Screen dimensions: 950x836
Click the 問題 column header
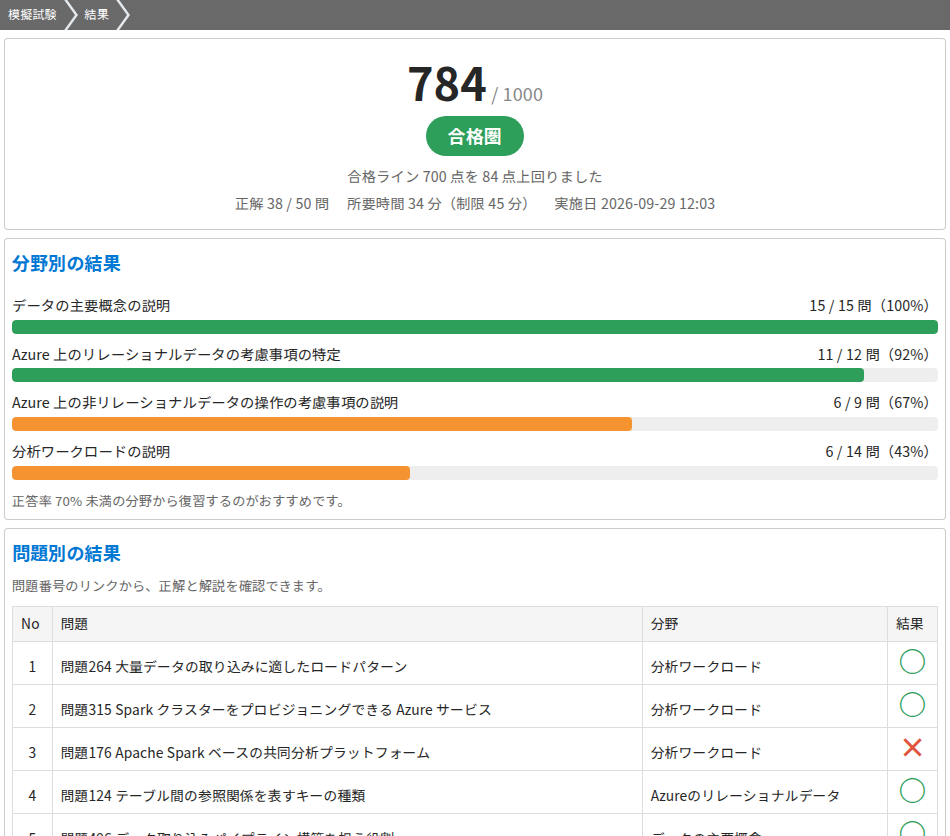347,624
